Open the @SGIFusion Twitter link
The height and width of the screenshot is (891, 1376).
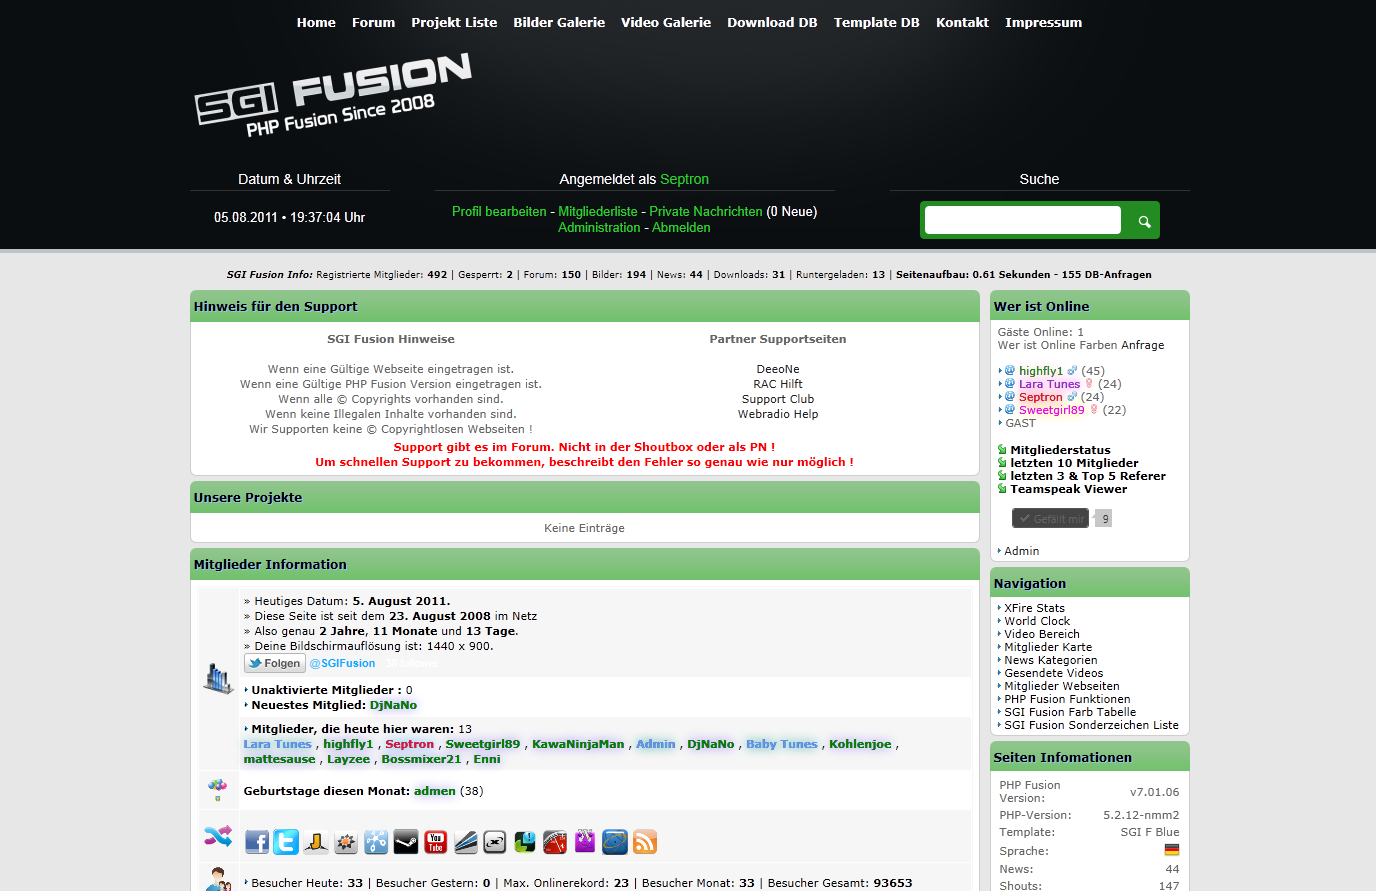342,663
